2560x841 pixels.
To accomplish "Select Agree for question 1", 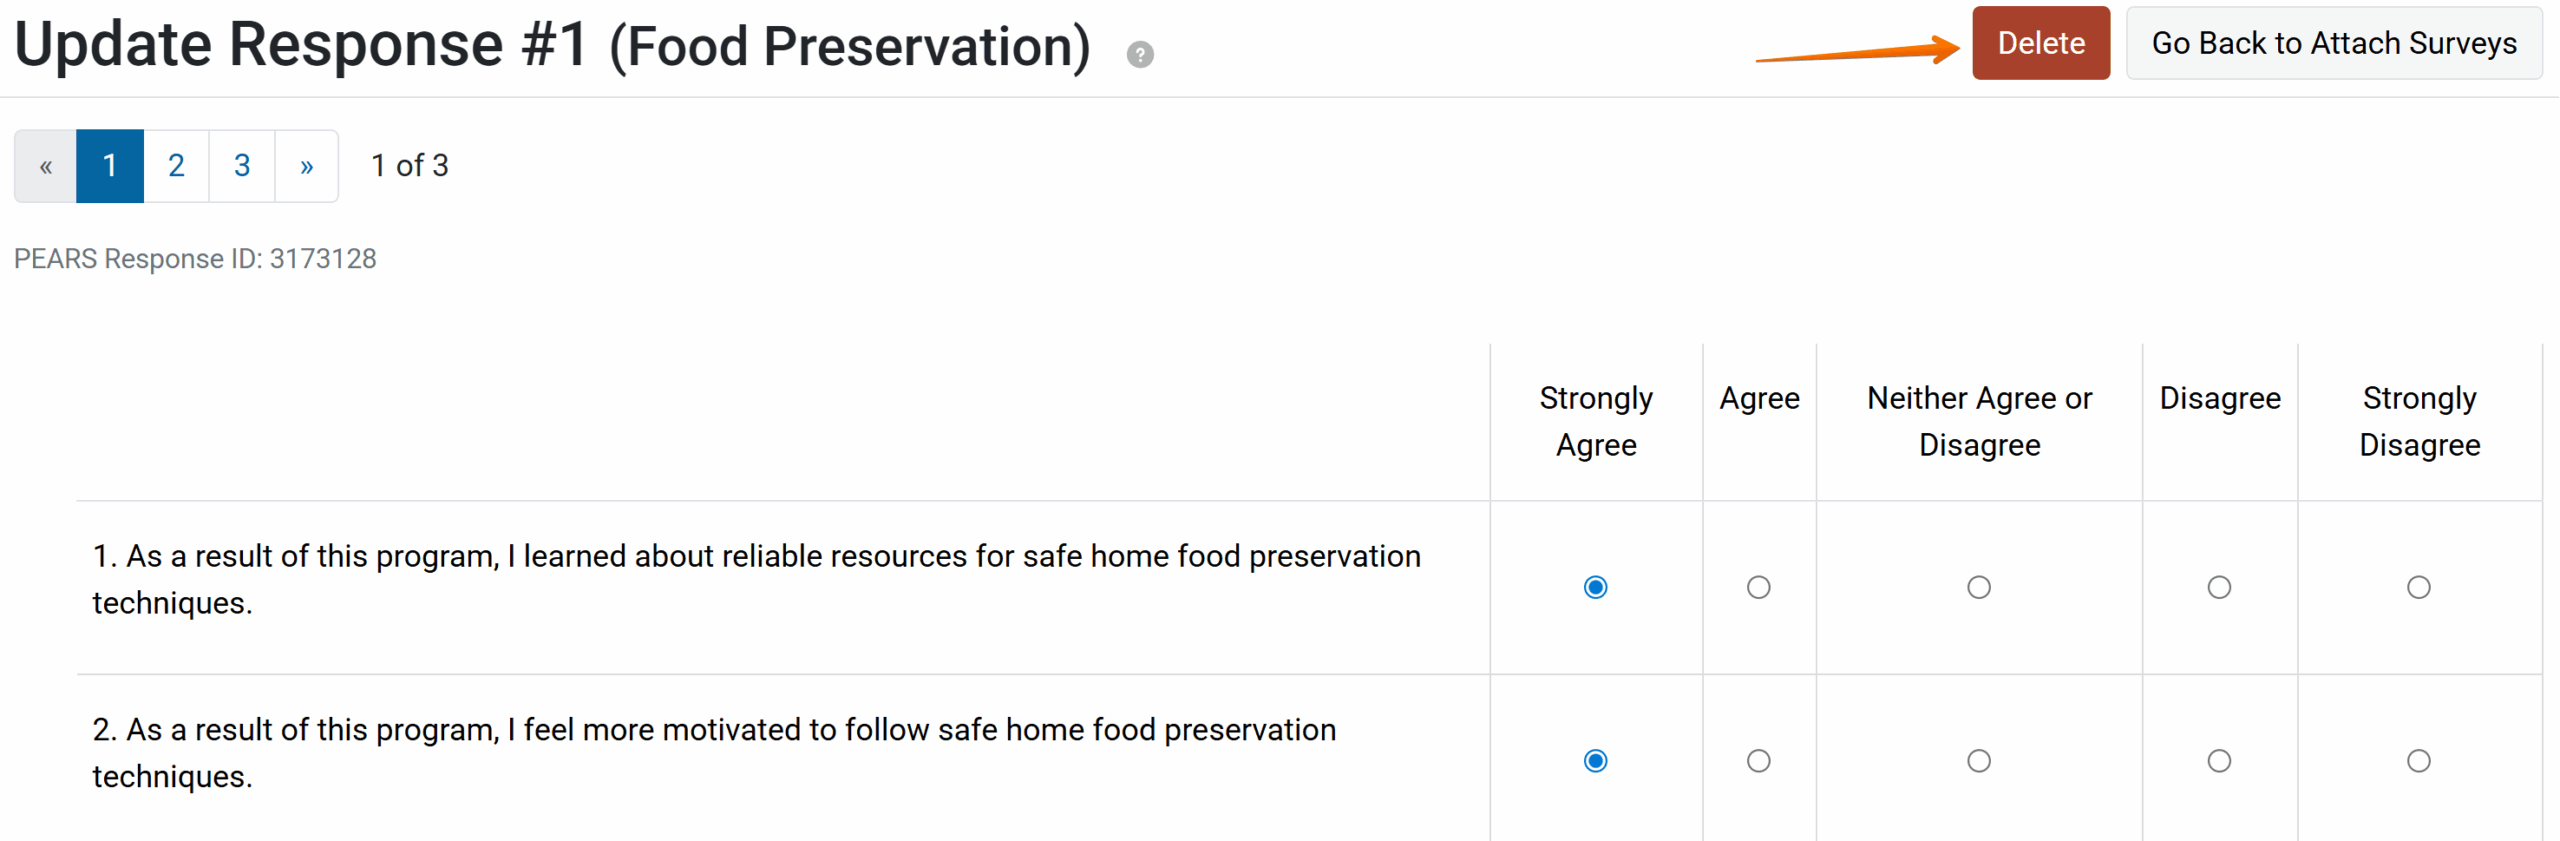I will 1759,587.
